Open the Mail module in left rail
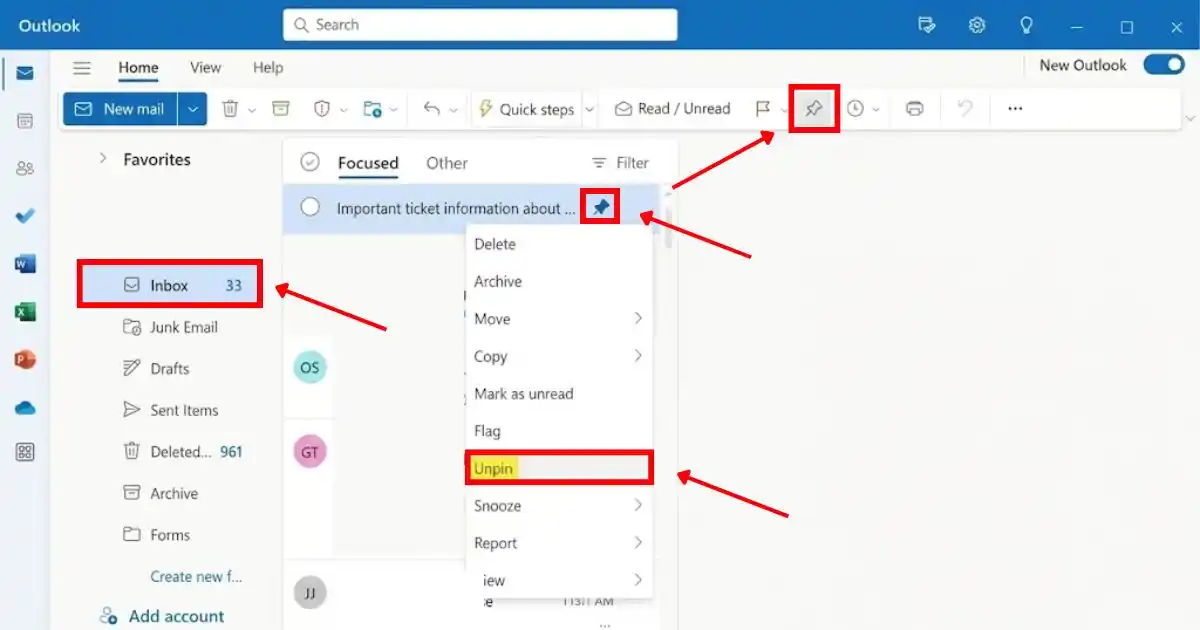This screenshot has height=630, width=1200. [x=25, y=73]
